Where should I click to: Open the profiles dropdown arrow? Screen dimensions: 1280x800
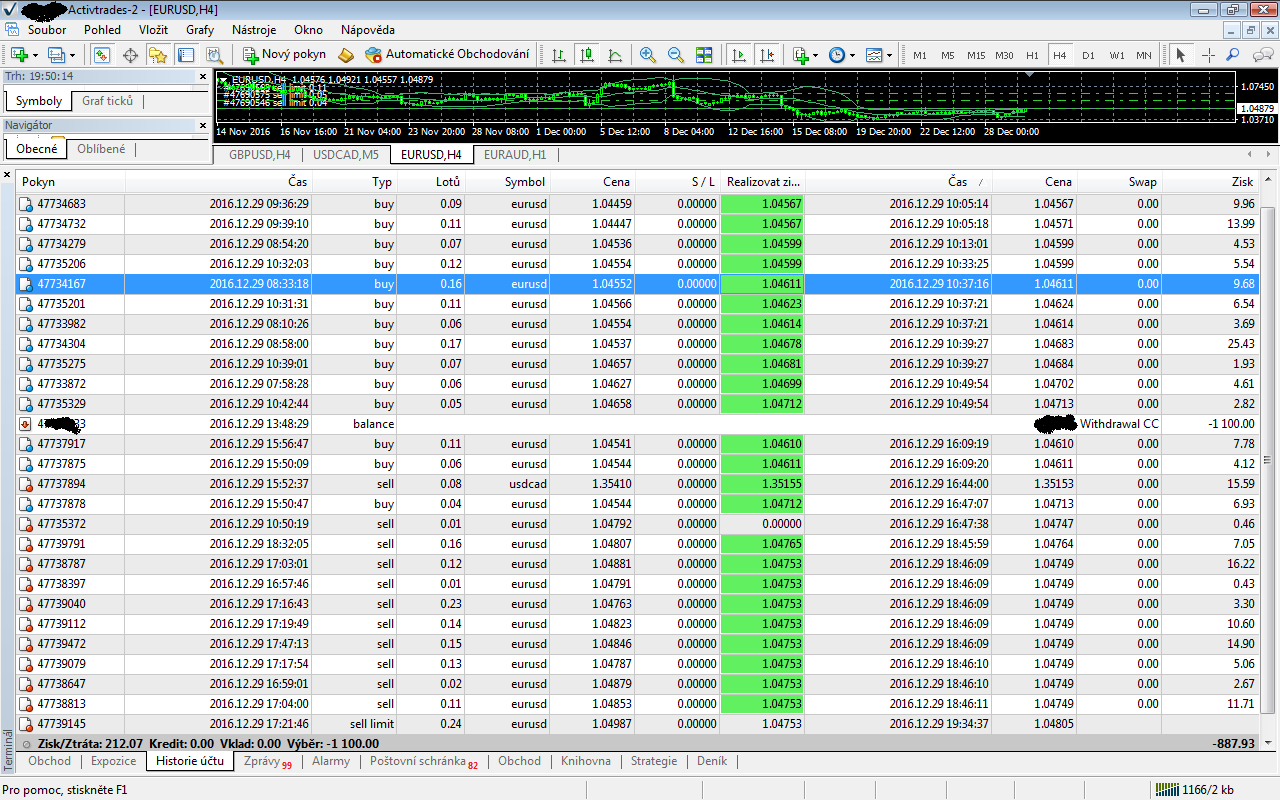point(70,55)
